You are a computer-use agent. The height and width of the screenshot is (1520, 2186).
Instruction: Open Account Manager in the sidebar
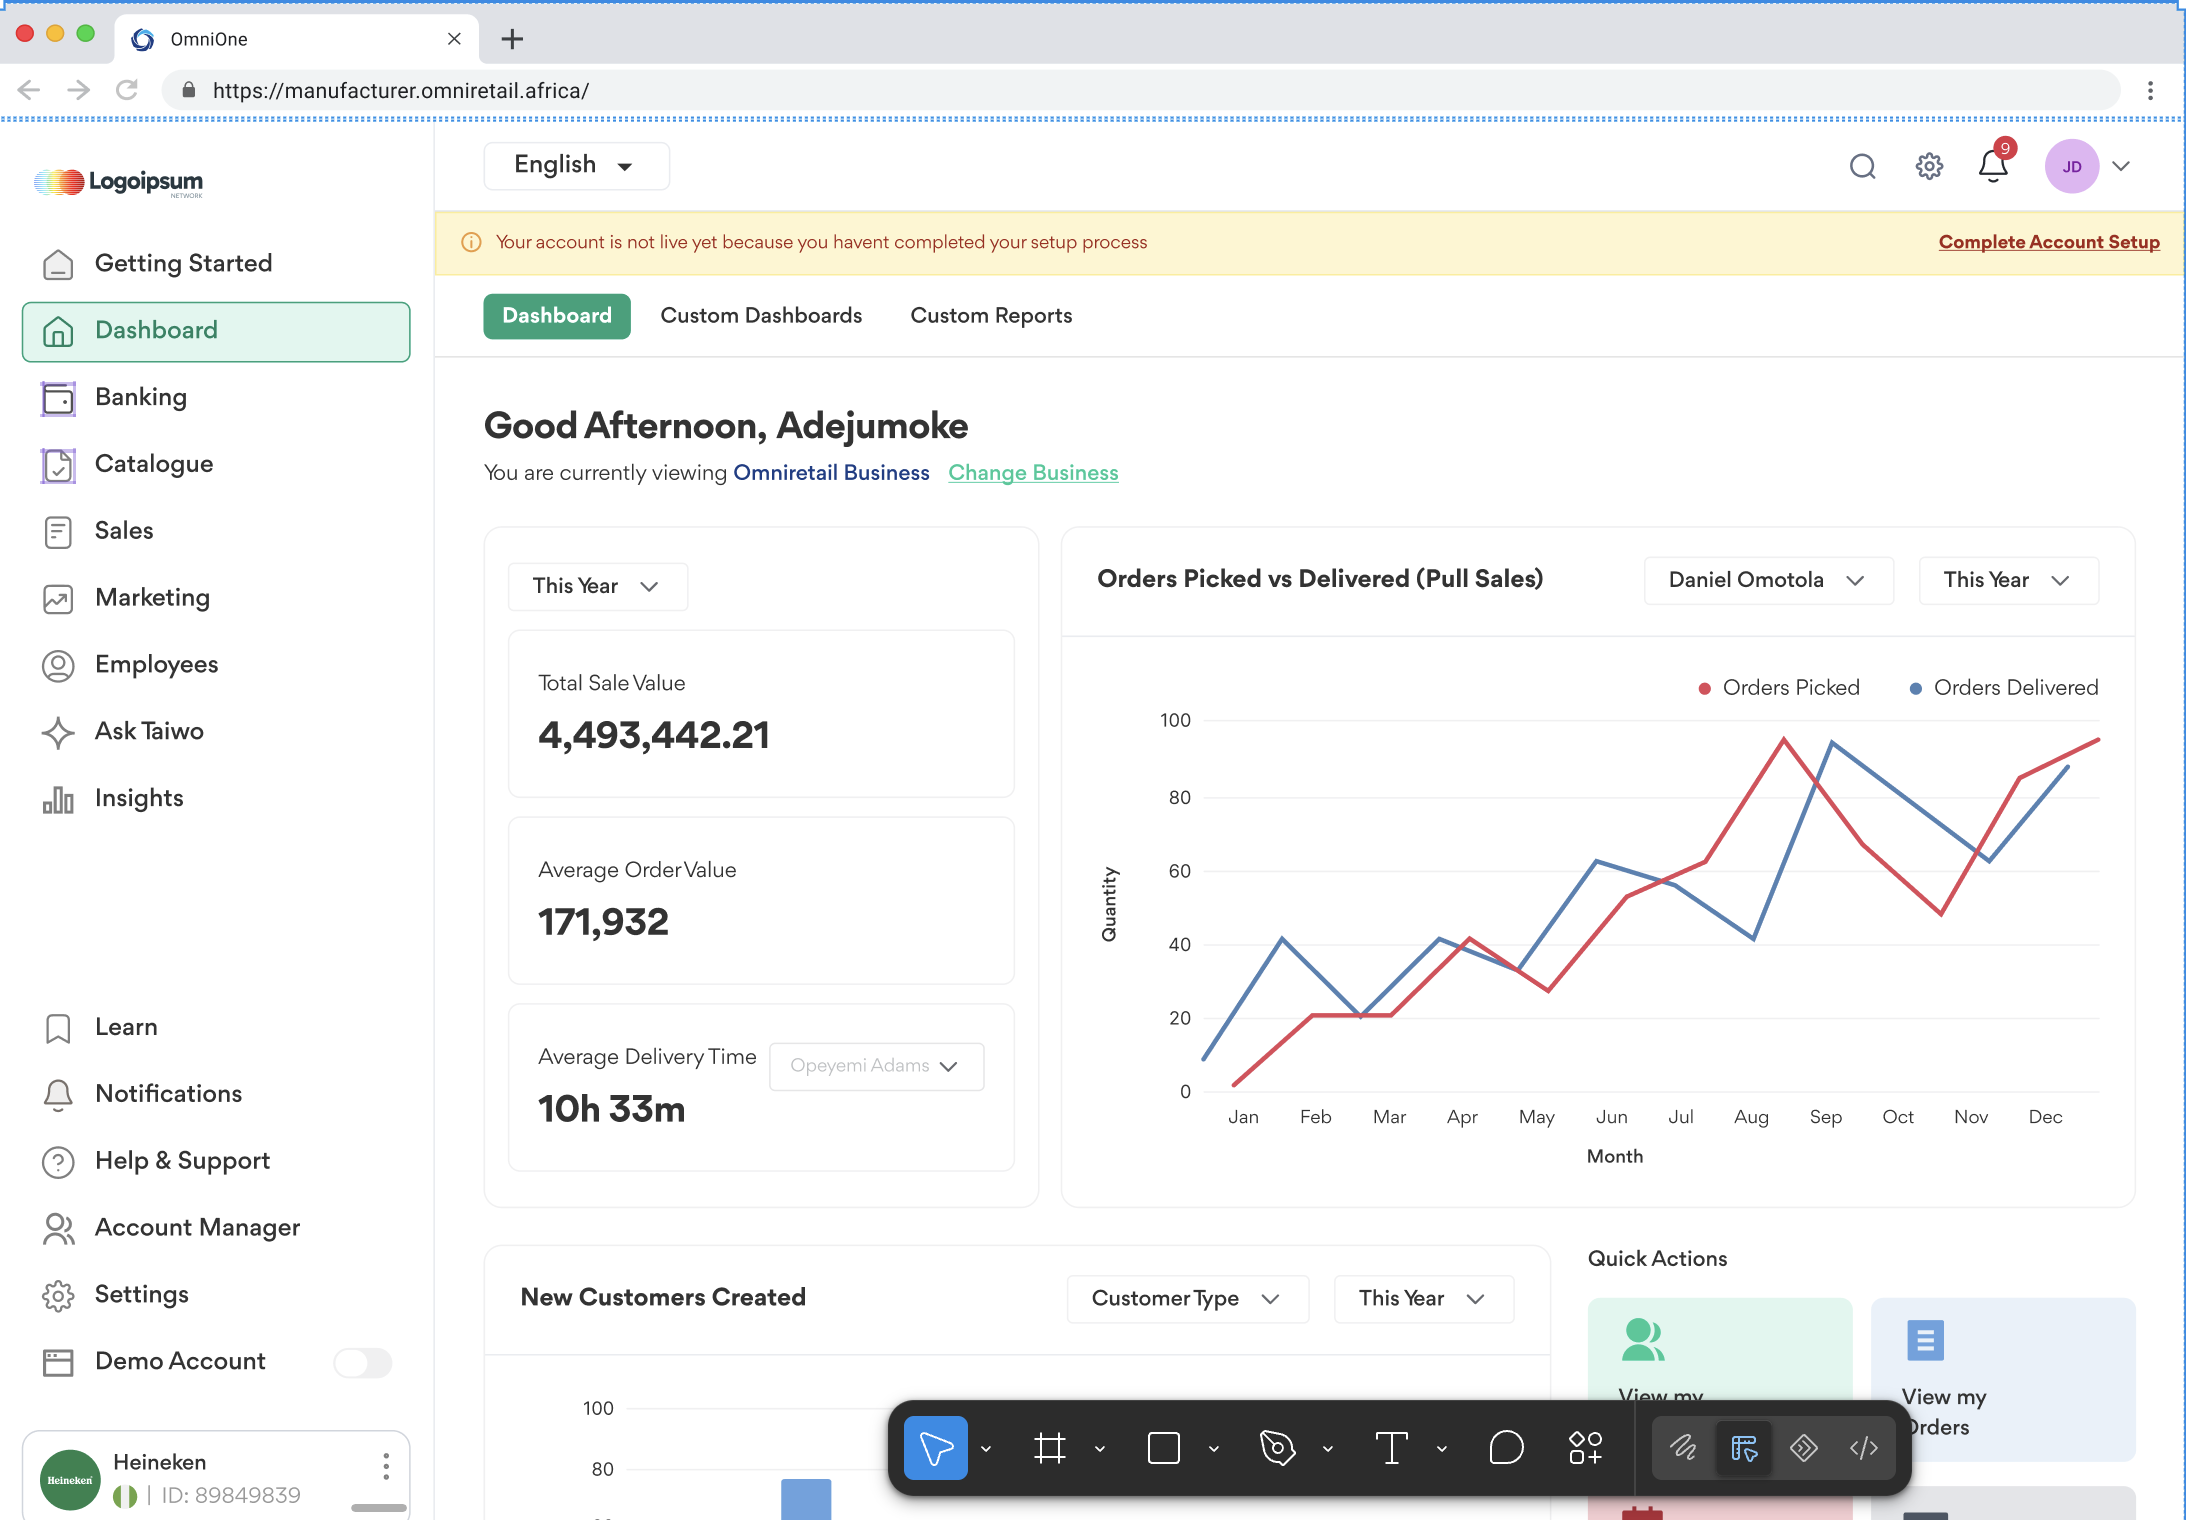tap(216, 1228)
